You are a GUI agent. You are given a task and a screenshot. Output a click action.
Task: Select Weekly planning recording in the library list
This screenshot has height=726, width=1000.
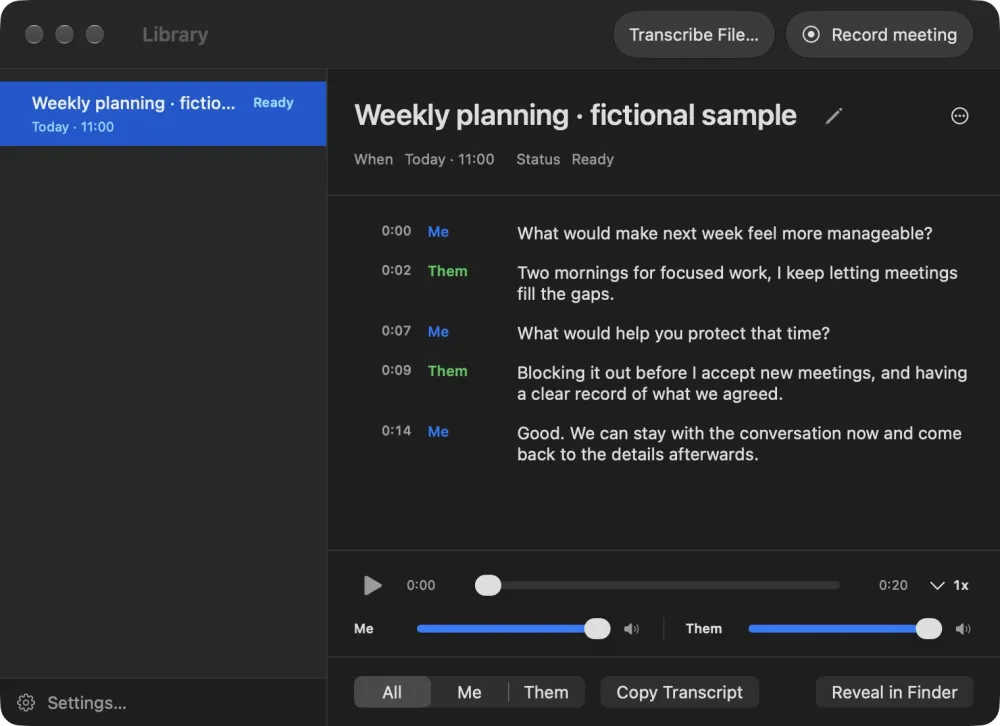(x=163, y=114)
